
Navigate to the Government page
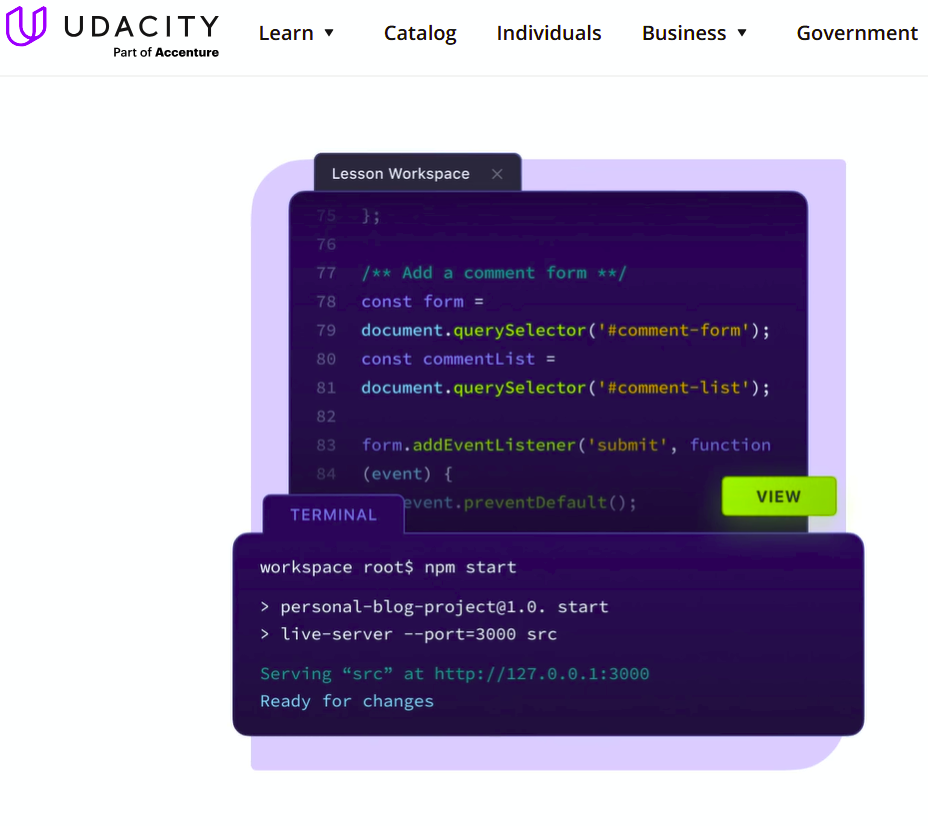(x=857, y=33)
